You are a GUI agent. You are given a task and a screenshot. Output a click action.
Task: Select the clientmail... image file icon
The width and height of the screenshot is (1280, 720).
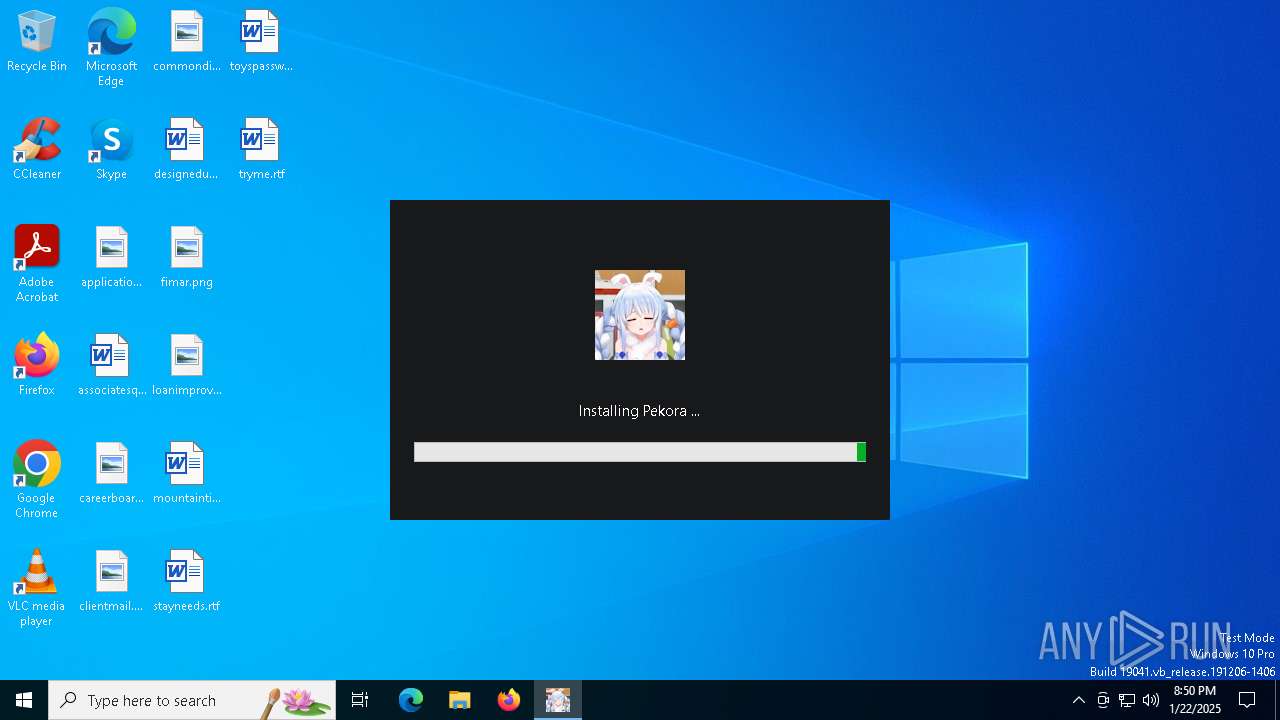coord(111,582)
